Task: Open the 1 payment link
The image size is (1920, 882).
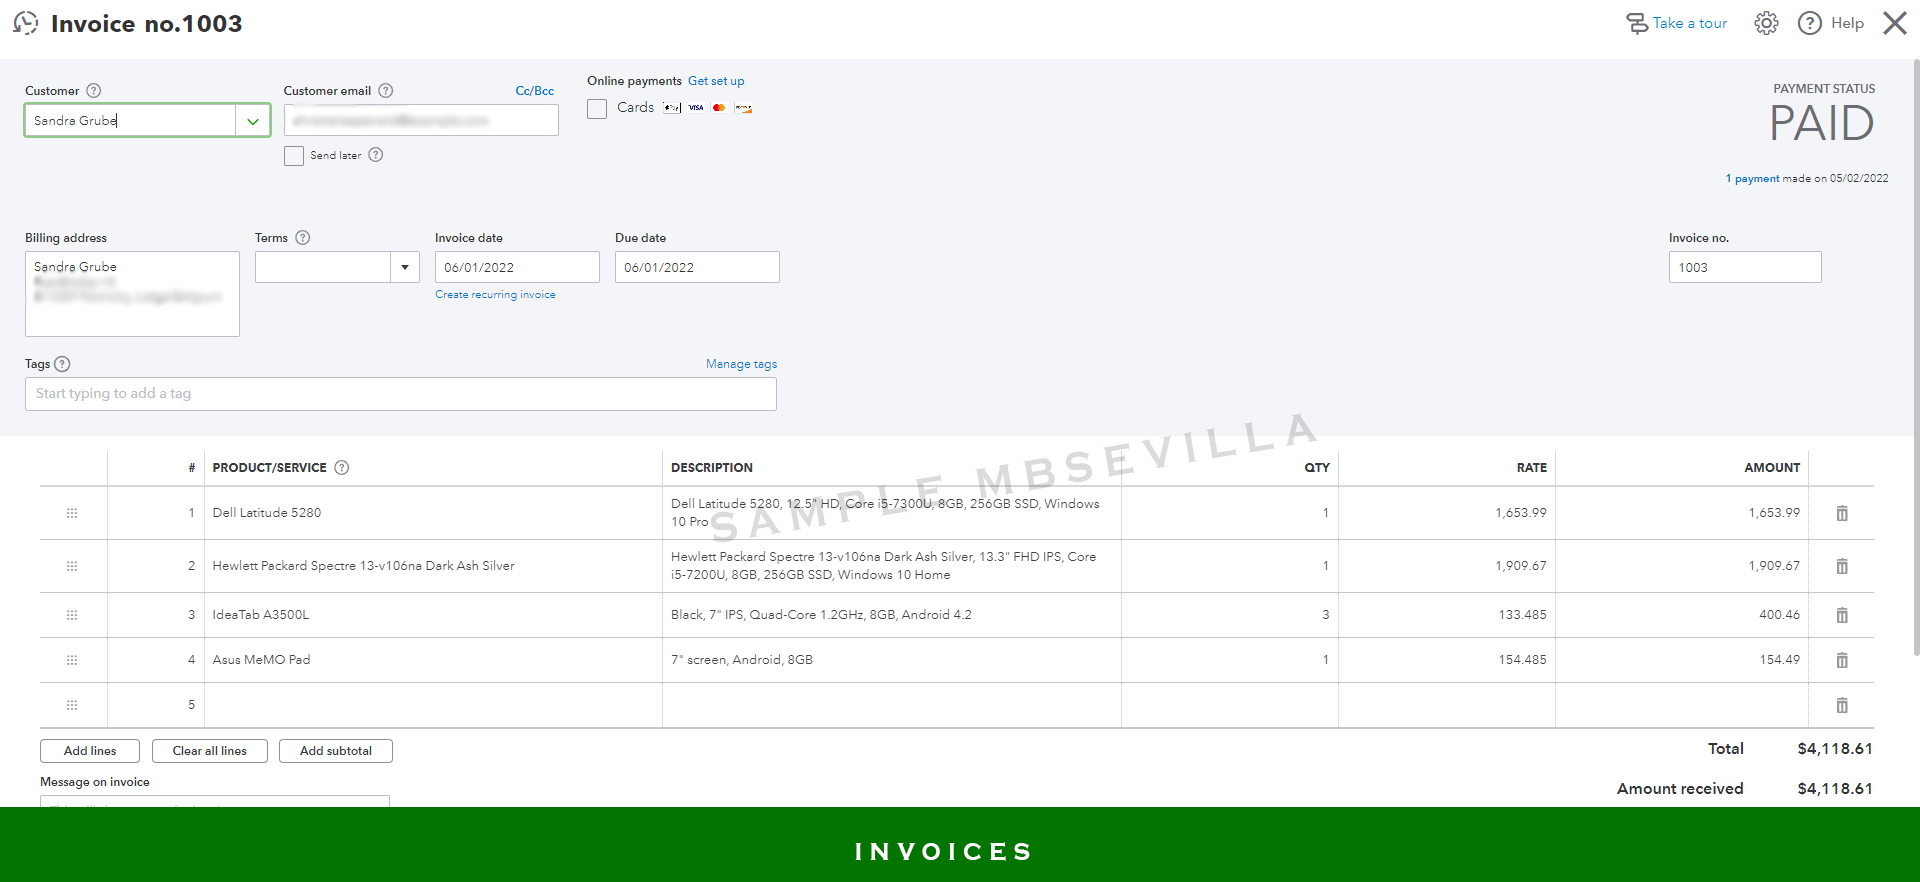Action: (x=1753, y=179)
